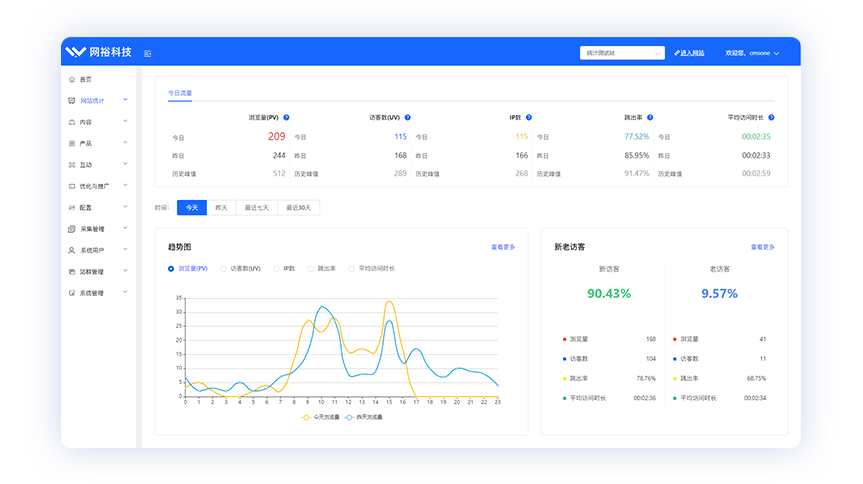863x484 pixels.
Task: Select the 最近30天 time filter button
Action: 299,208
